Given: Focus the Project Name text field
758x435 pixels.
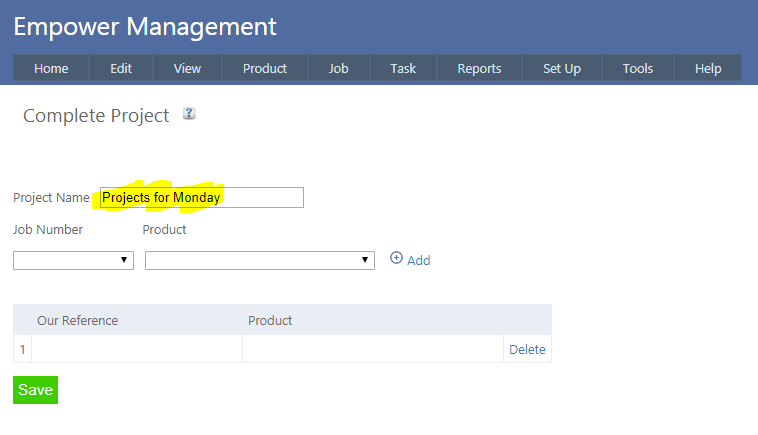Looking at the screenshot, I should click(202, 198).
